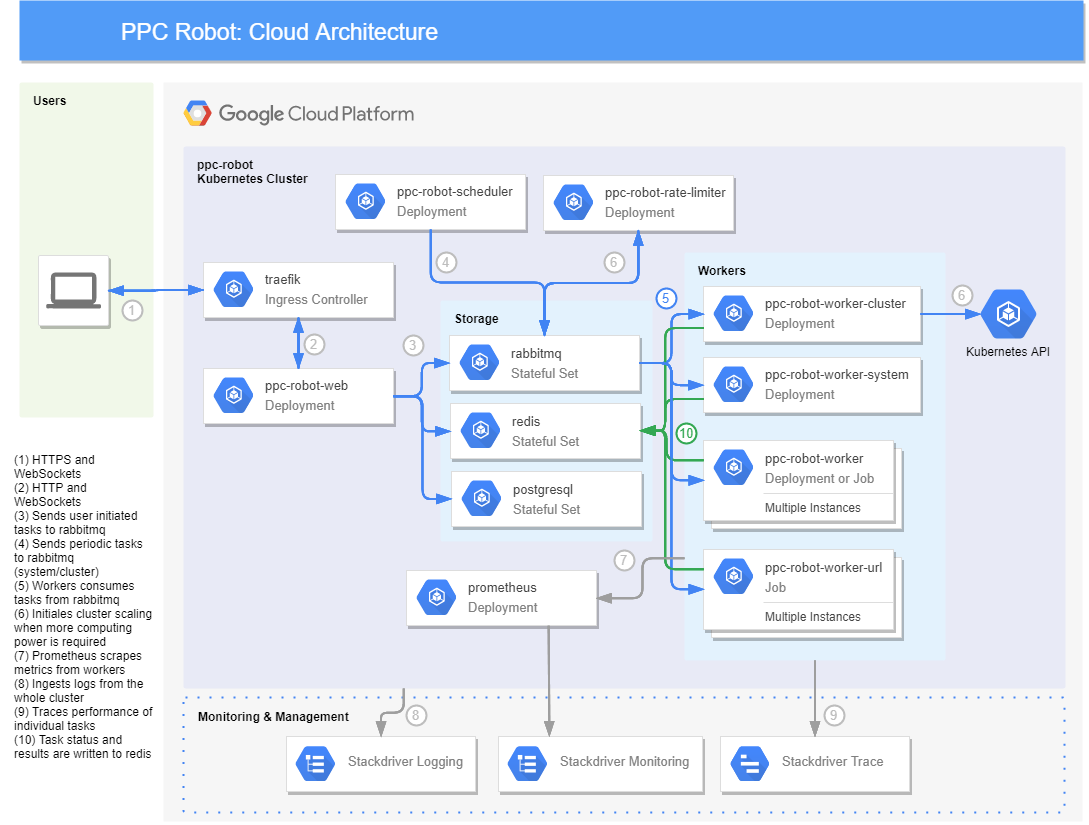The width and height of the screenshot is (1089, 825).
Task: Click the ppc-robot-worker-cluster hexagon icon
Action: (x=734, y=313)
